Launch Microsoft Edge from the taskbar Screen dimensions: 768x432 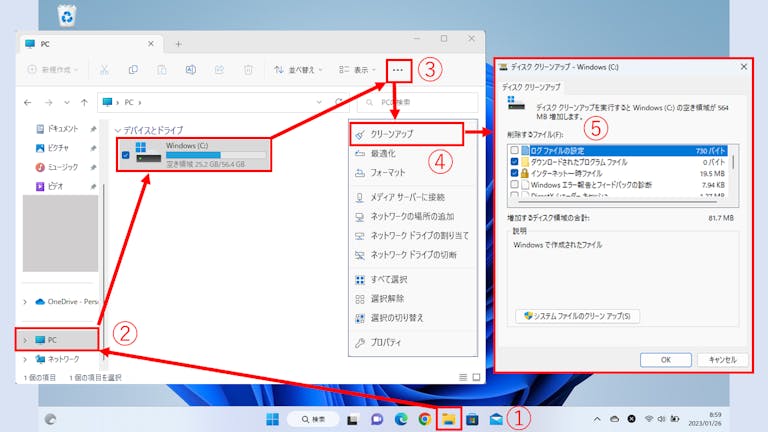pos(401,419)
